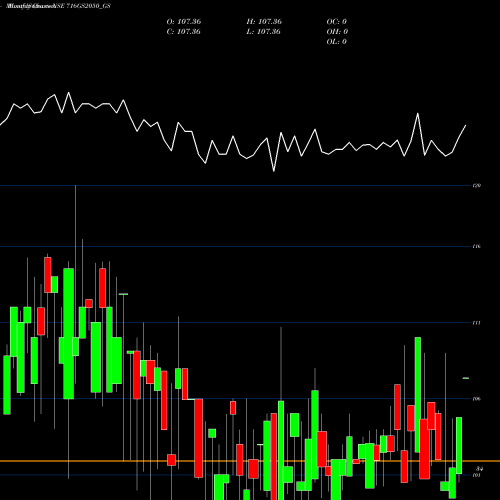The image size is (500, 500).
Task: Click the 111 price axis label
Action: 477,323
